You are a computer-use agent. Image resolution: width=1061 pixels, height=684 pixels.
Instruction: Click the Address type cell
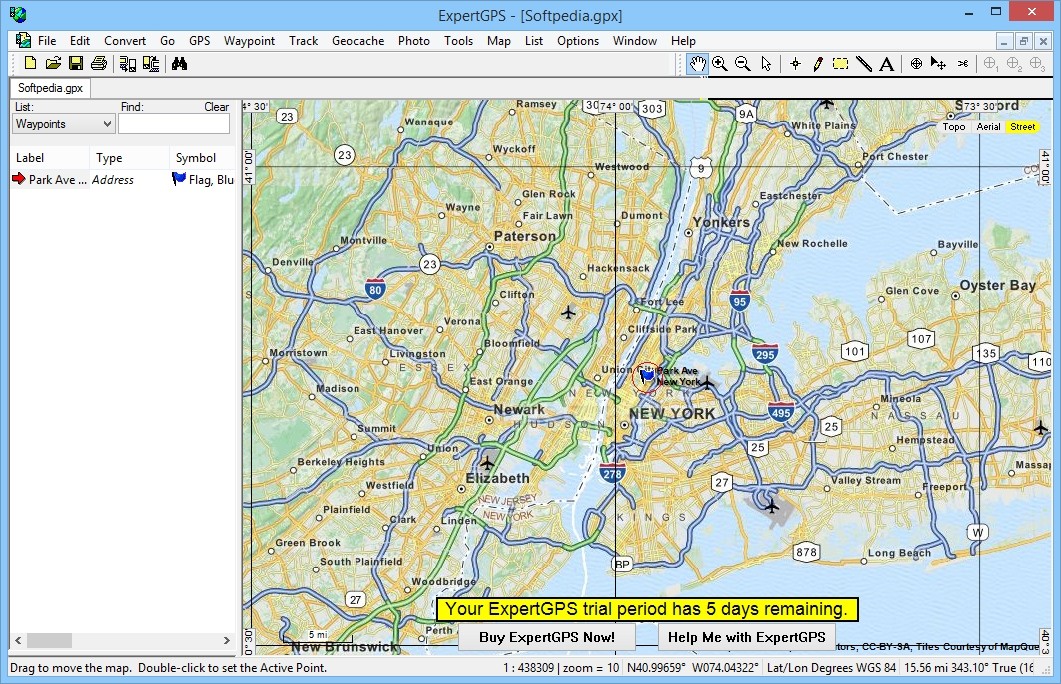point(112,179)
